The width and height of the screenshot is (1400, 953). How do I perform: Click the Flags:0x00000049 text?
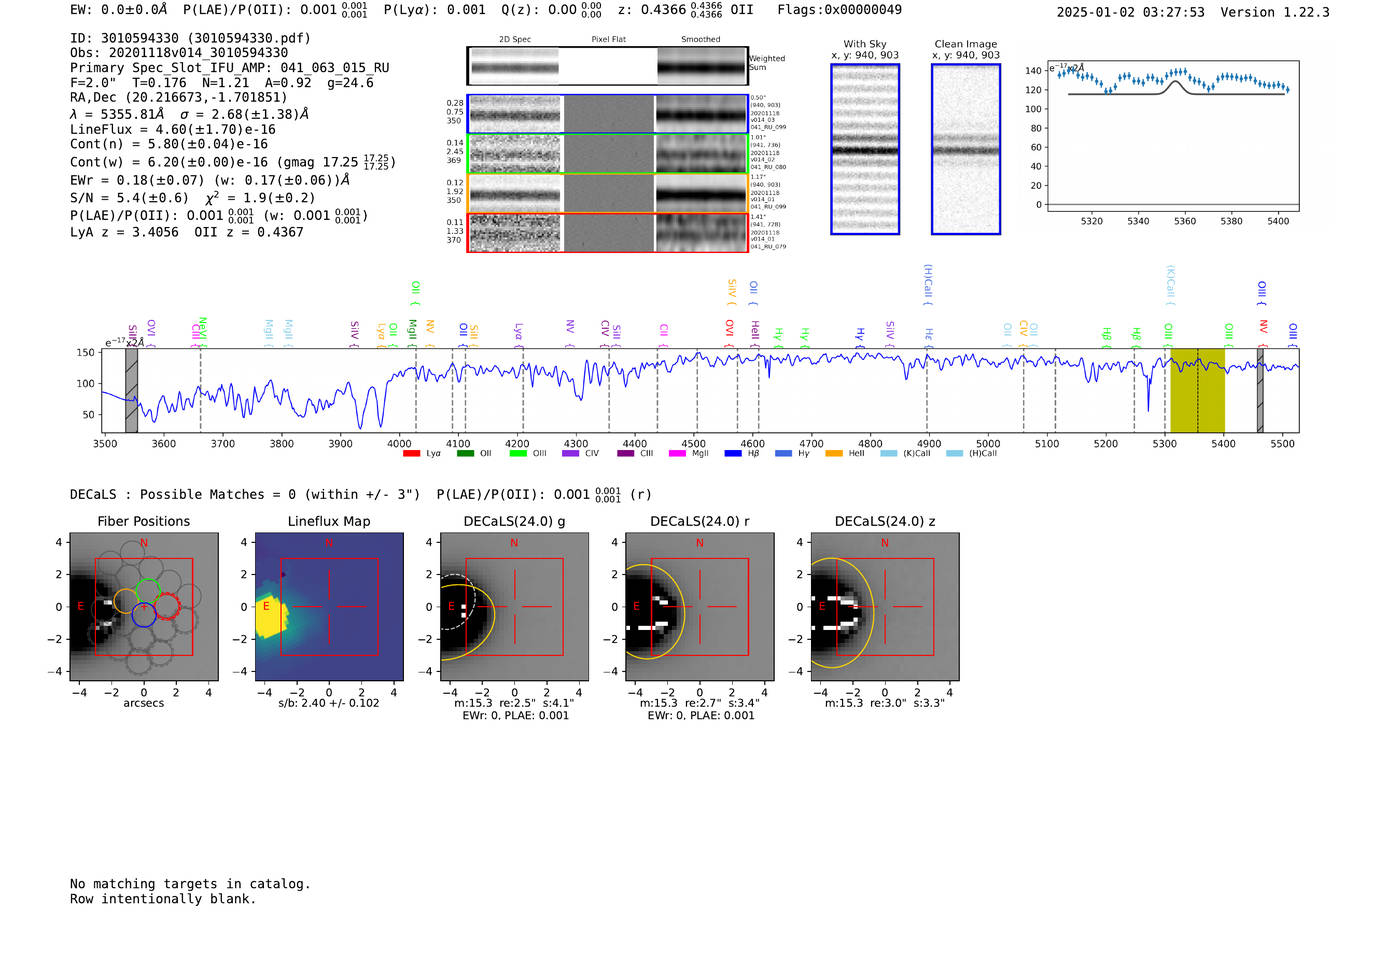839,10
